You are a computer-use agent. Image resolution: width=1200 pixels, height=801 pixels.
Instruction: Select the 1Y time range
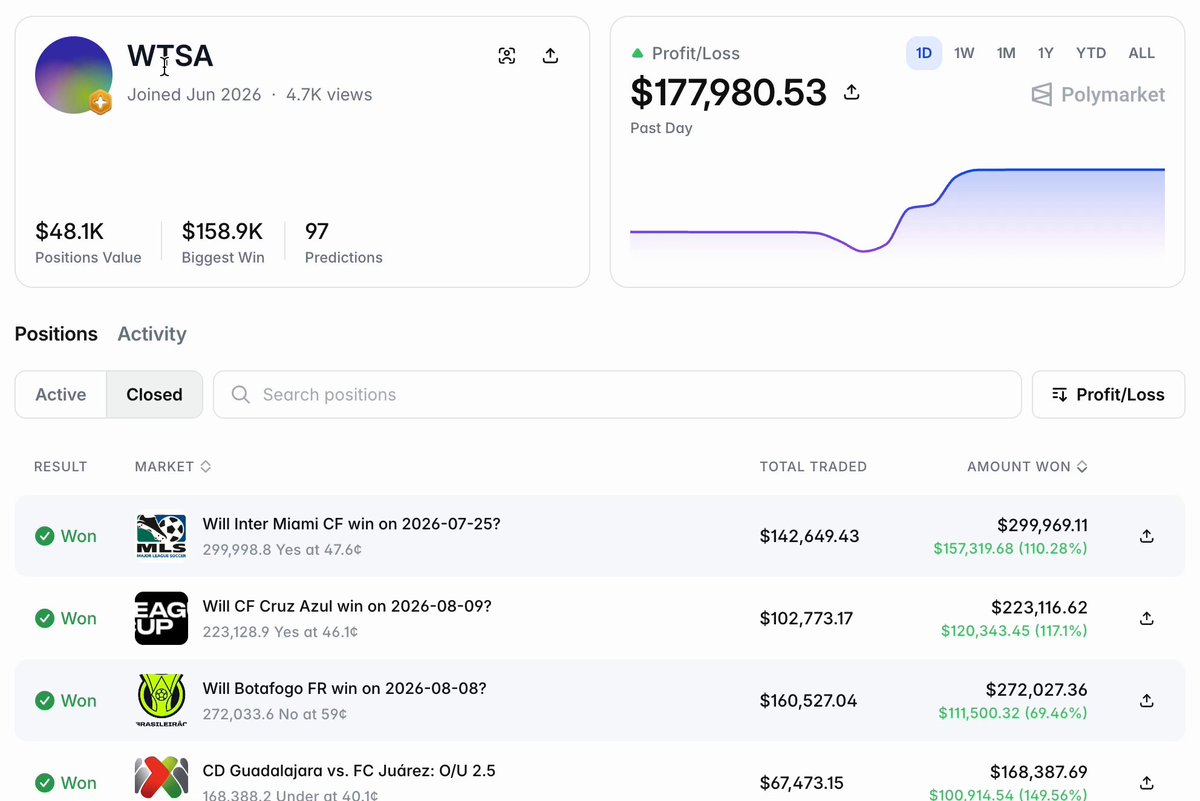coord(1045,53)
